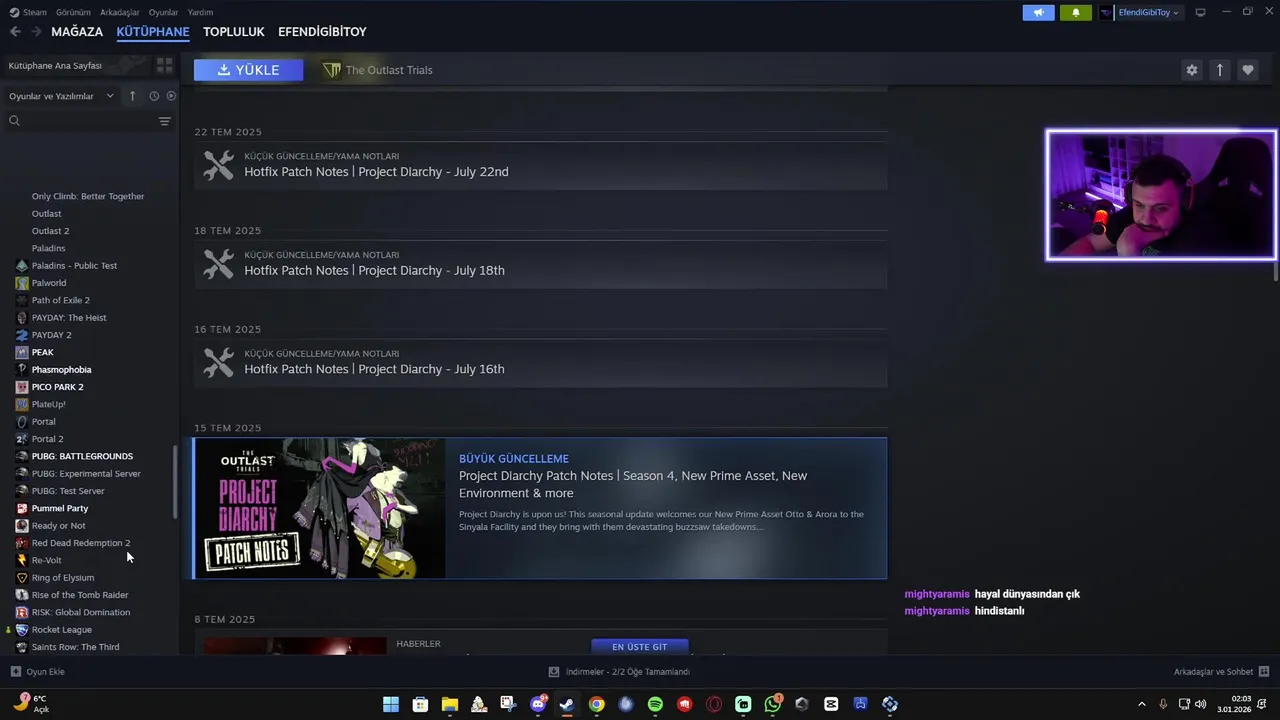Click the EN ÜSTE GİT button

pos(639,647)
